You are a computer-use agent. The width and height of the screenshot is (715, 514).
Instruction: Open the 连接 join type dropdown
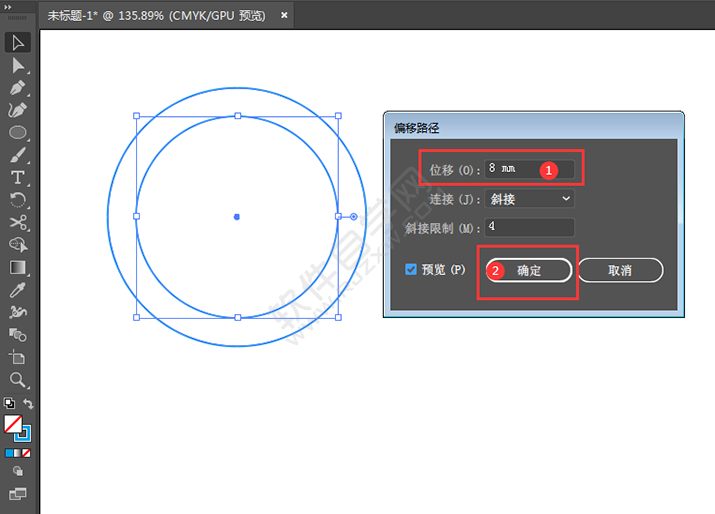tap(529, 199)
